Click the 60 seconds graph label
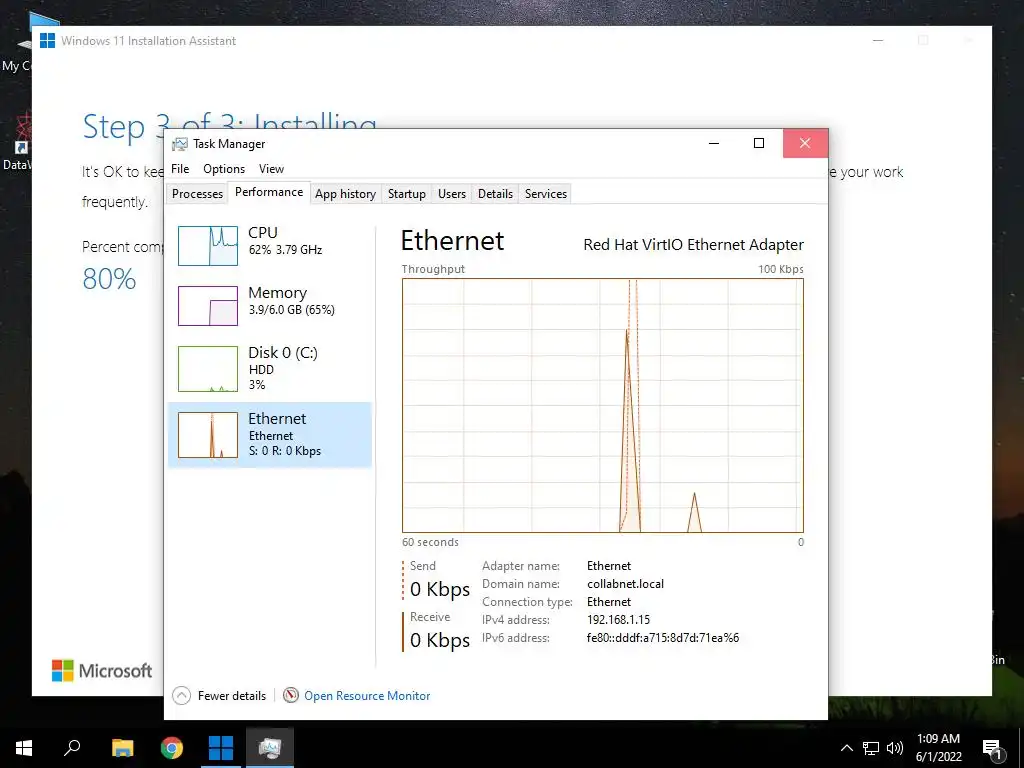The image size is (1024, 768). coord(430,542)
